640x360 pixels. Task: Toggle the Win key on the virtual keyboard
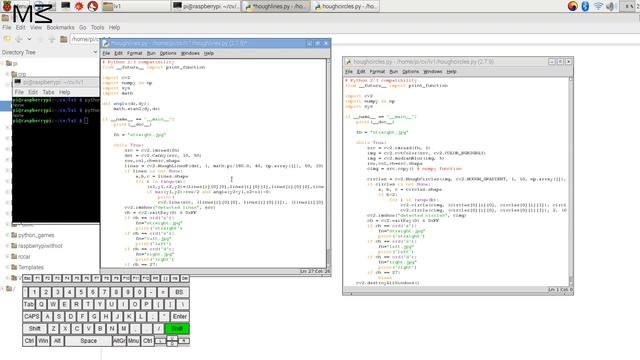tap(43, 341)
